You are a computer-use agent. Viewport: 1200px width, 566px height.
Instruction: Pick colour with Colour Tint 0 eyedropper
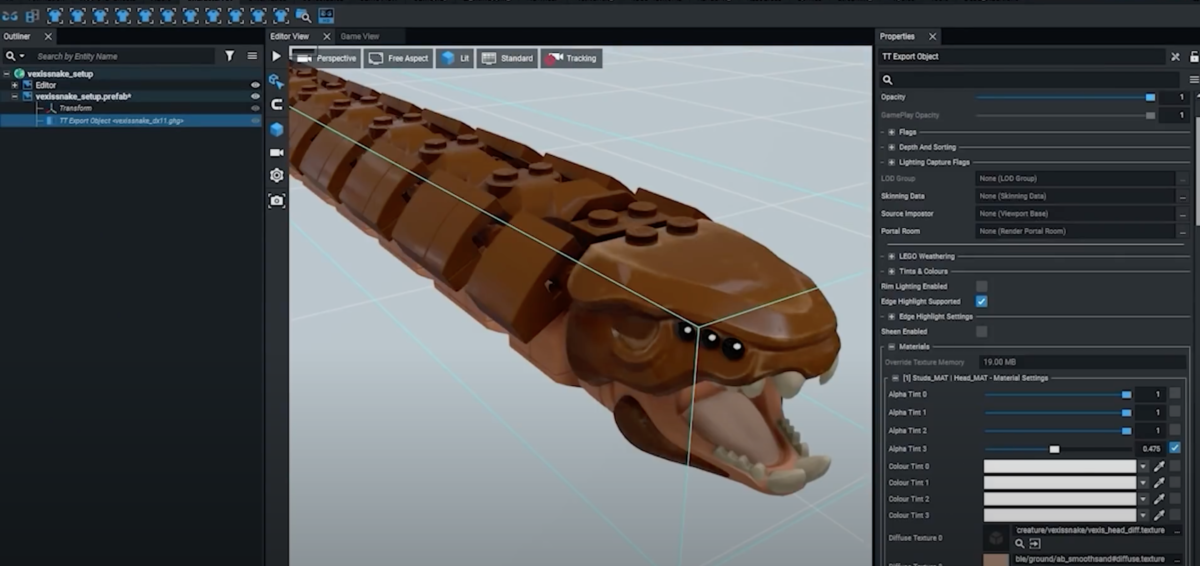[1160, 466]
